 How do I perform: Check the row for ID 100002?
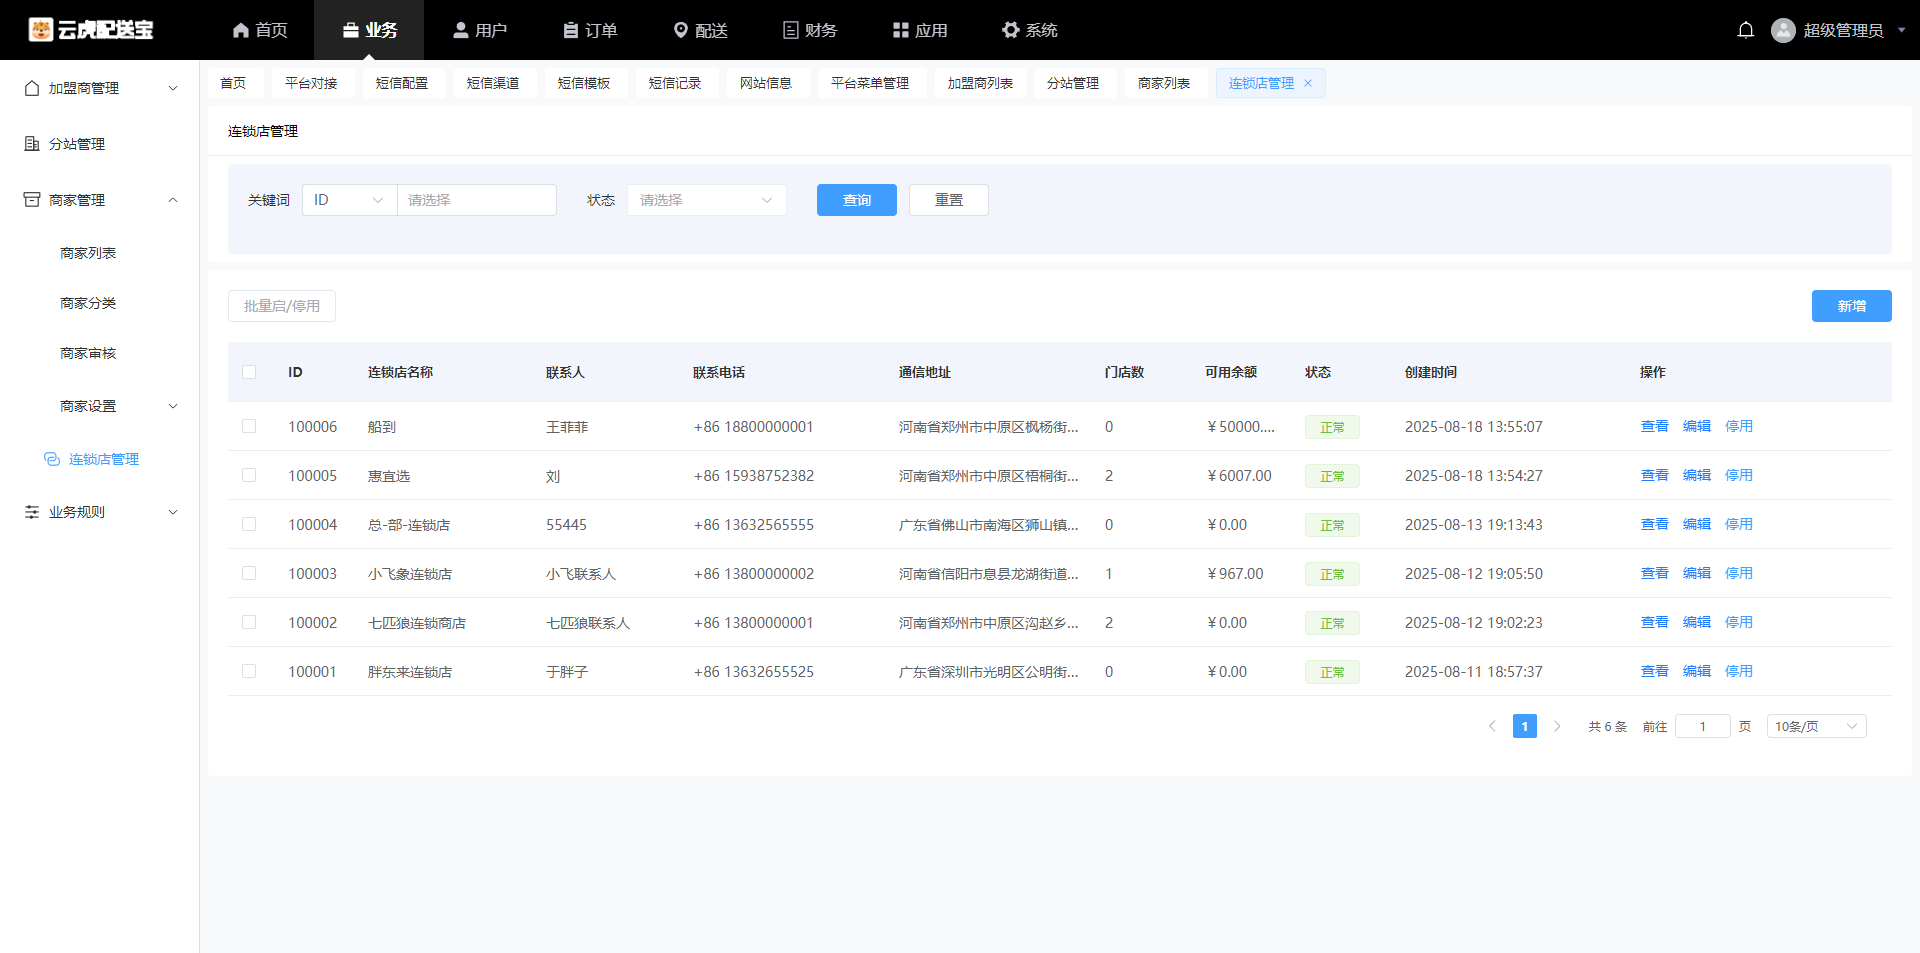tap(249, 622)
